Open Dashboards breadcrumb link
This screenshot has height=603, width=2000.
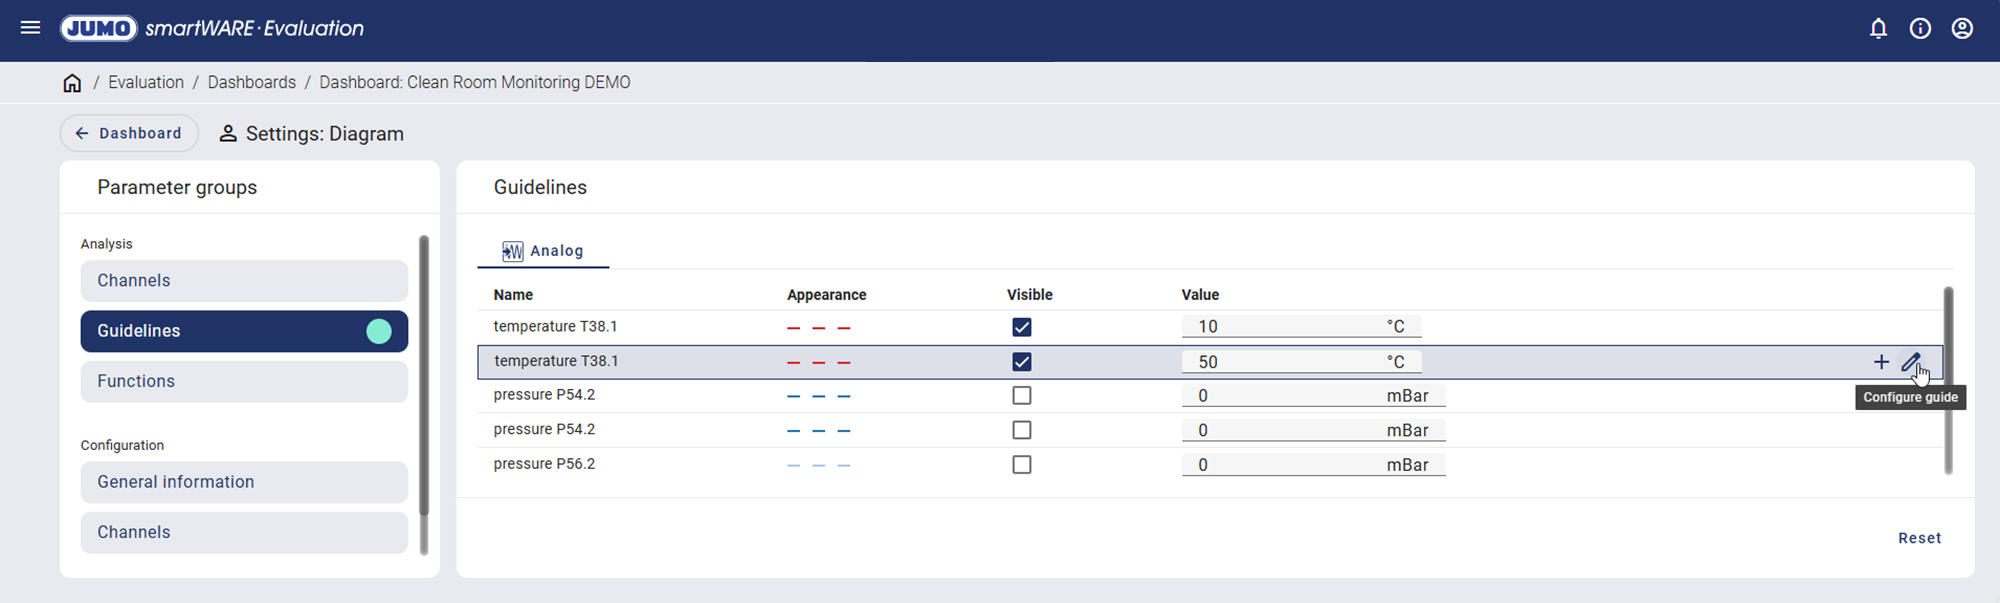tap(251, 83)
